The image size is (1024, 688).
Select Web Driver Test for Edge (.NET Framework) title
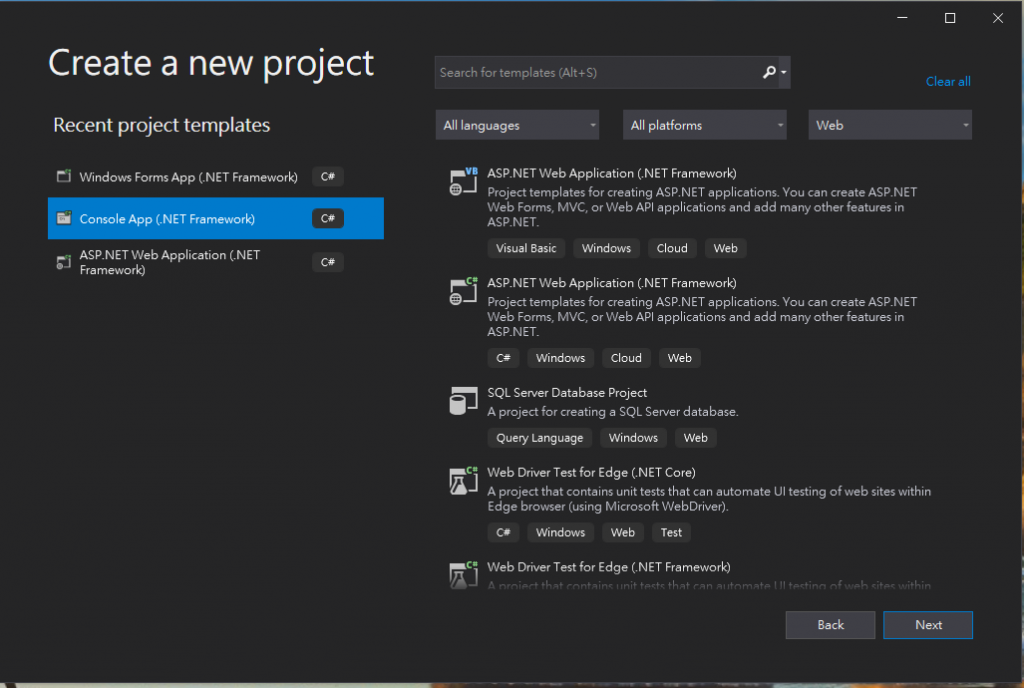click(x=609, y=567)
